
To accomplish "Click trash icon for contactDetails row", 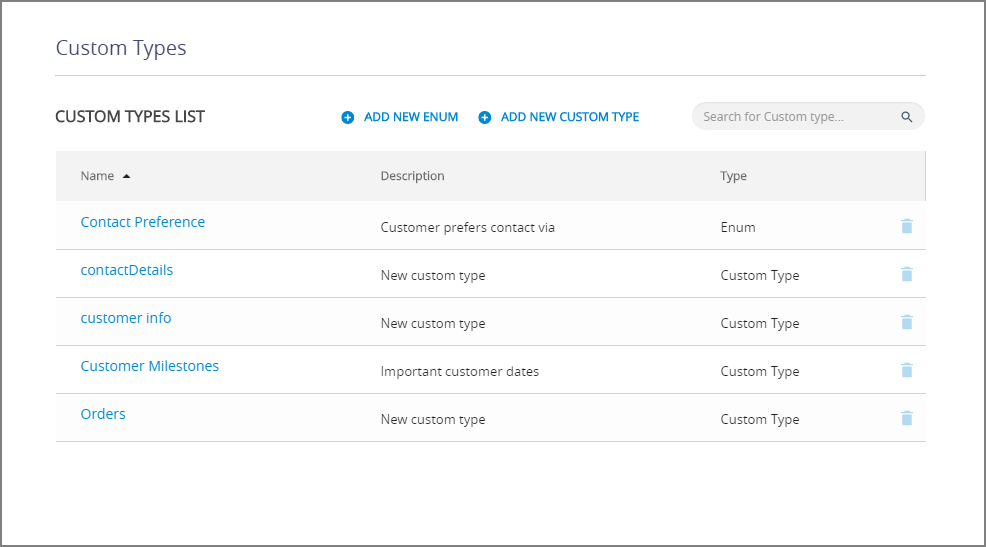I will point(906,274).
